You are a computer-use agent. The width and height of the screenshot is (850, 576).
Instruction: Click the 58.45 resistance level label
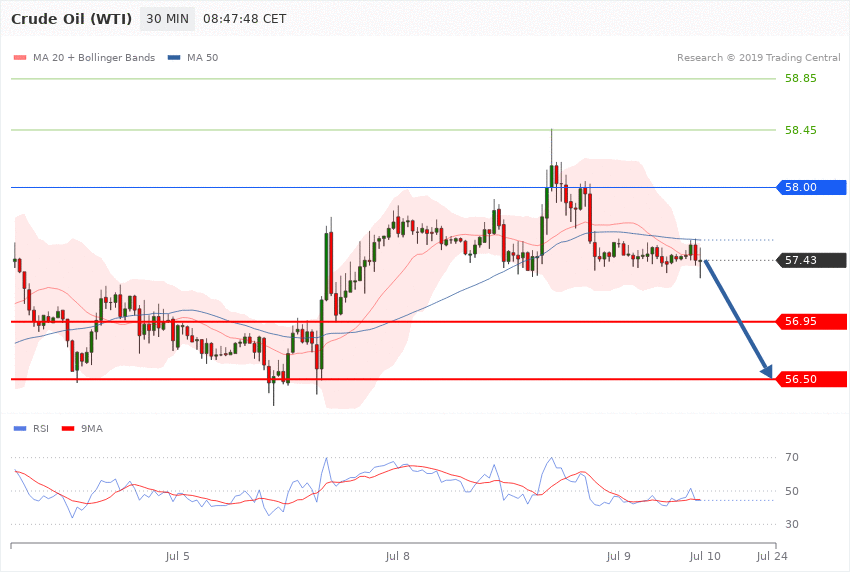click(x=801, y=130)
